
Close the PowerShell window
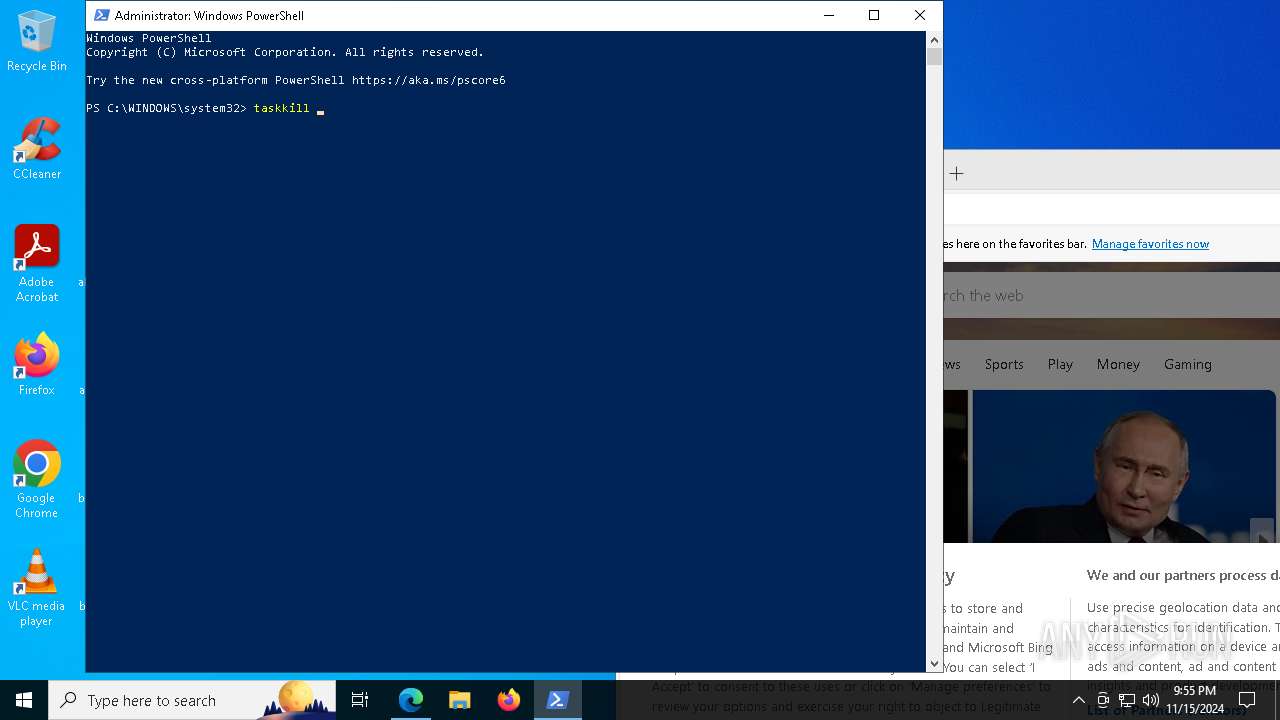920,15
